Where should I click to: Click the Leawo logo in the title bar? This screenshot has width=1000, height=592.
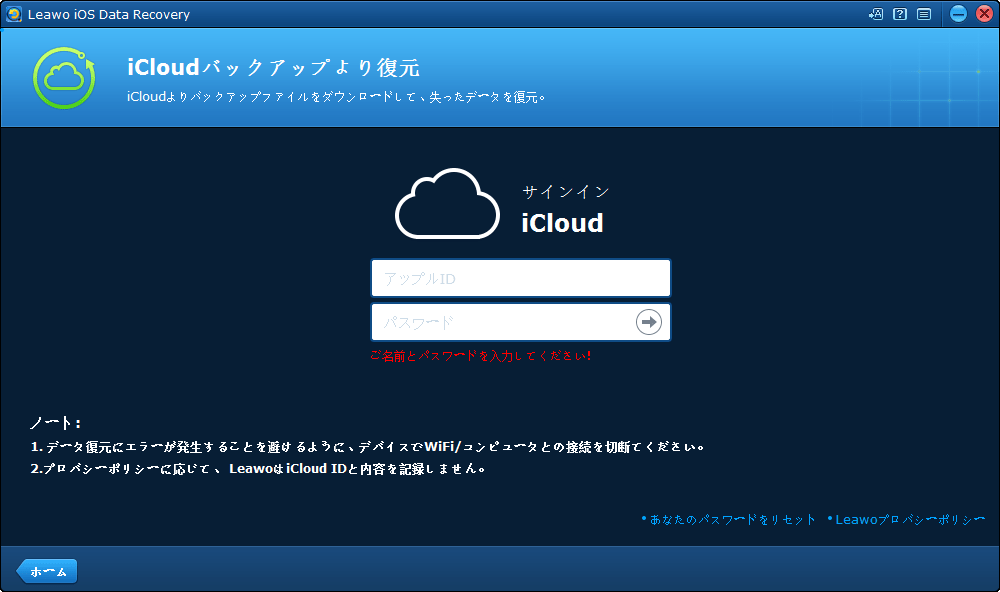point(12,14)
